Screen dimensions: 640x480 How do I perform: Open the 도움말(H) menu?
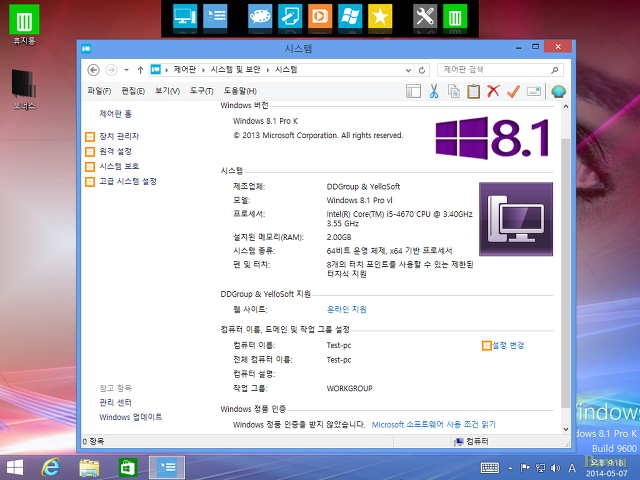coord(240,91)
